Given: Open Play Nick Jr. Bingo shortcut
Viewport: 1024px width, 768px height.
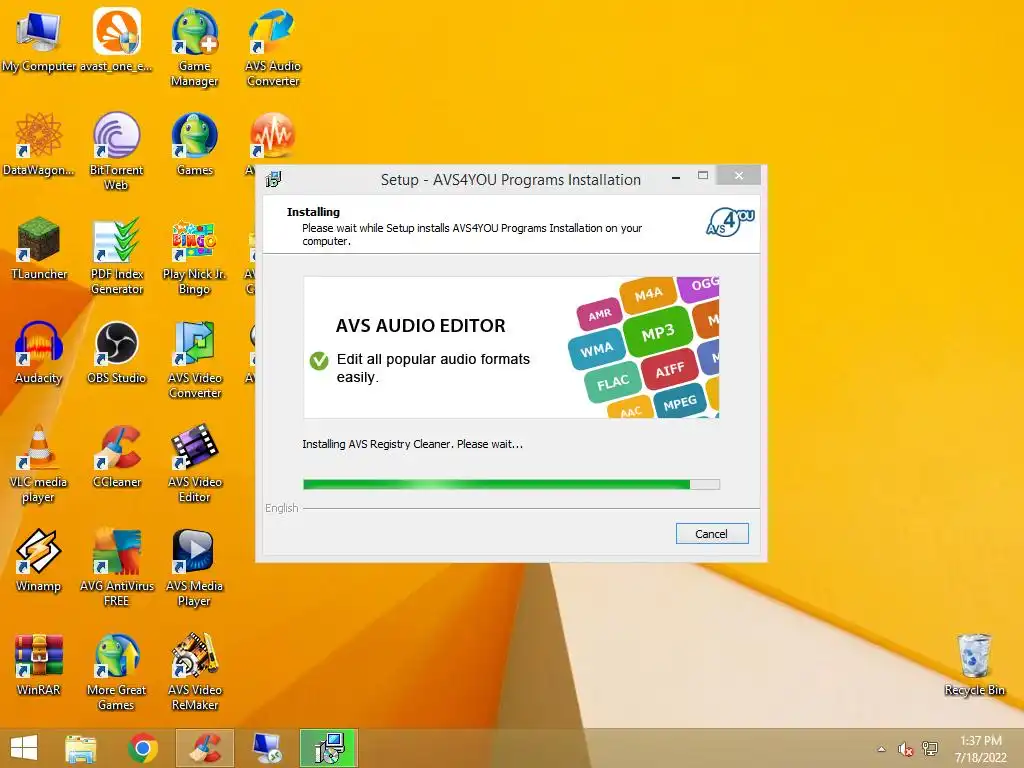Looking at the screenshot, I should (x=195, y=255).
